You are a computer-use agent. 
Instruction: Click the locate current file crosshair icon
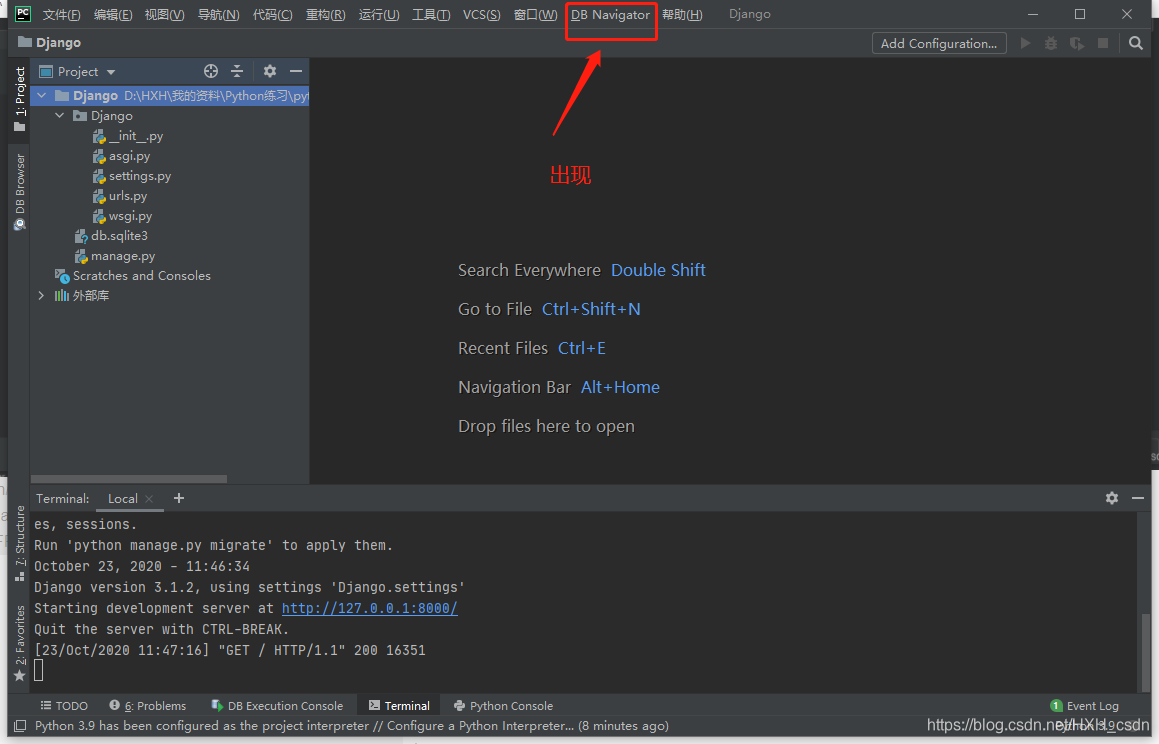[x=211, y=71]
